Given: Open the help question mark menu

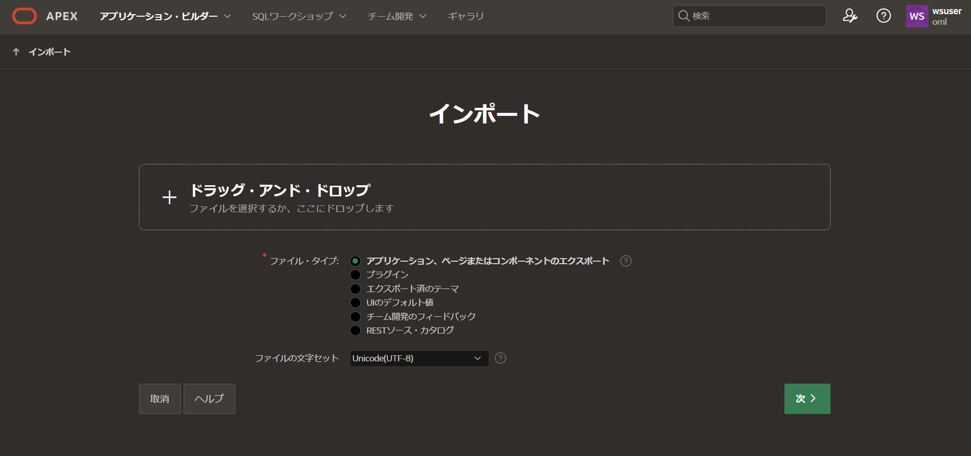Looking at the screenshot, I should coord(883,16).
